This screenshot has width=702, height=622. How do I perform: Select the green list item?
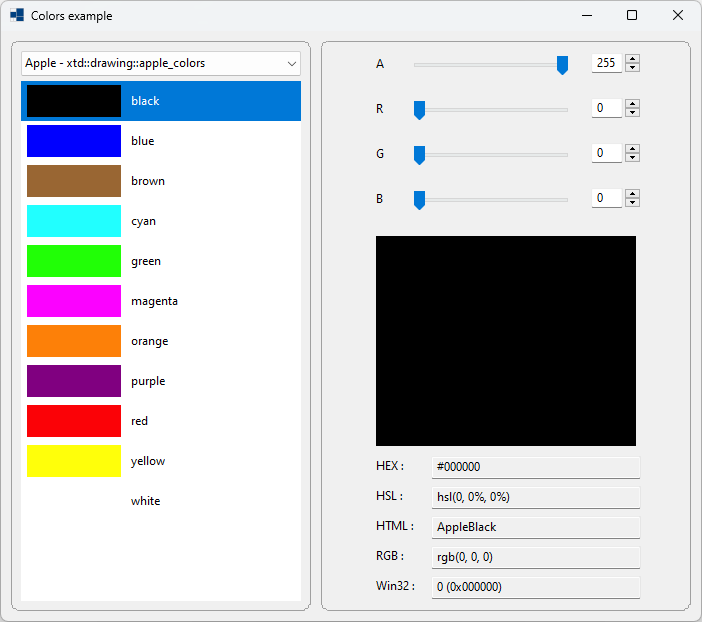pyautogui.click(x=145, y=261)
